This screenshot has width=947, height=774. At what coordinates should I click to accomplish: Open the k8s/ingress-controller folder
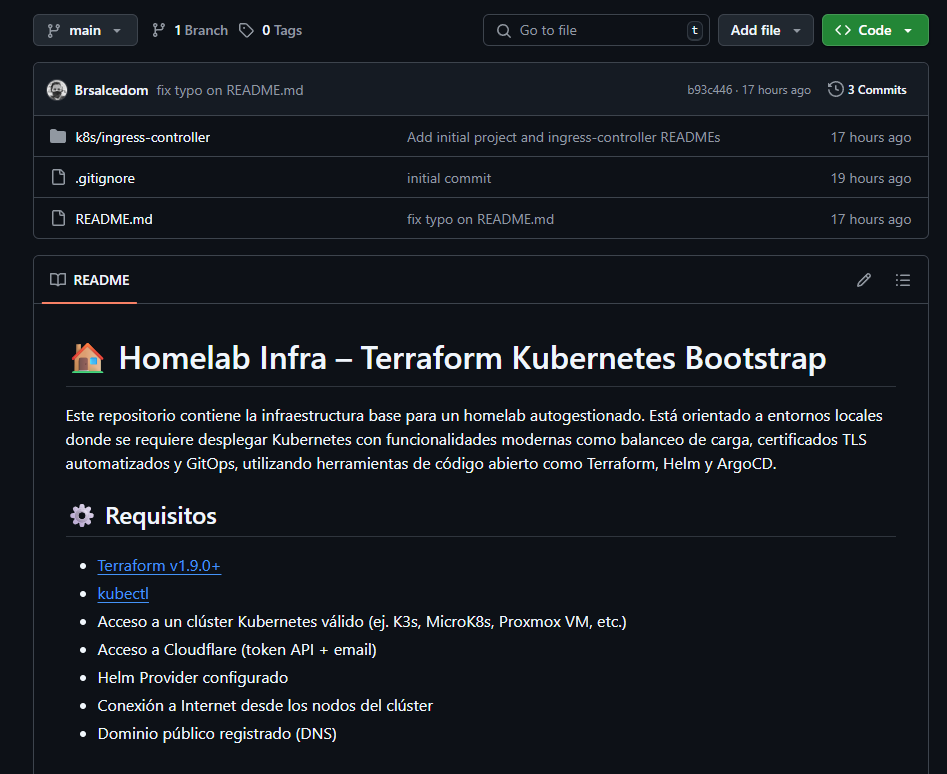[x=143, y=137]
